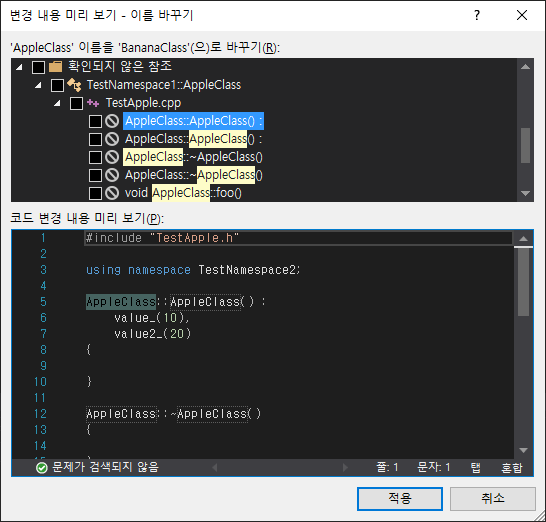Click the 혼합 line ending indicator
This screenshot has width=546, height=522.
(x=512, y=468)
